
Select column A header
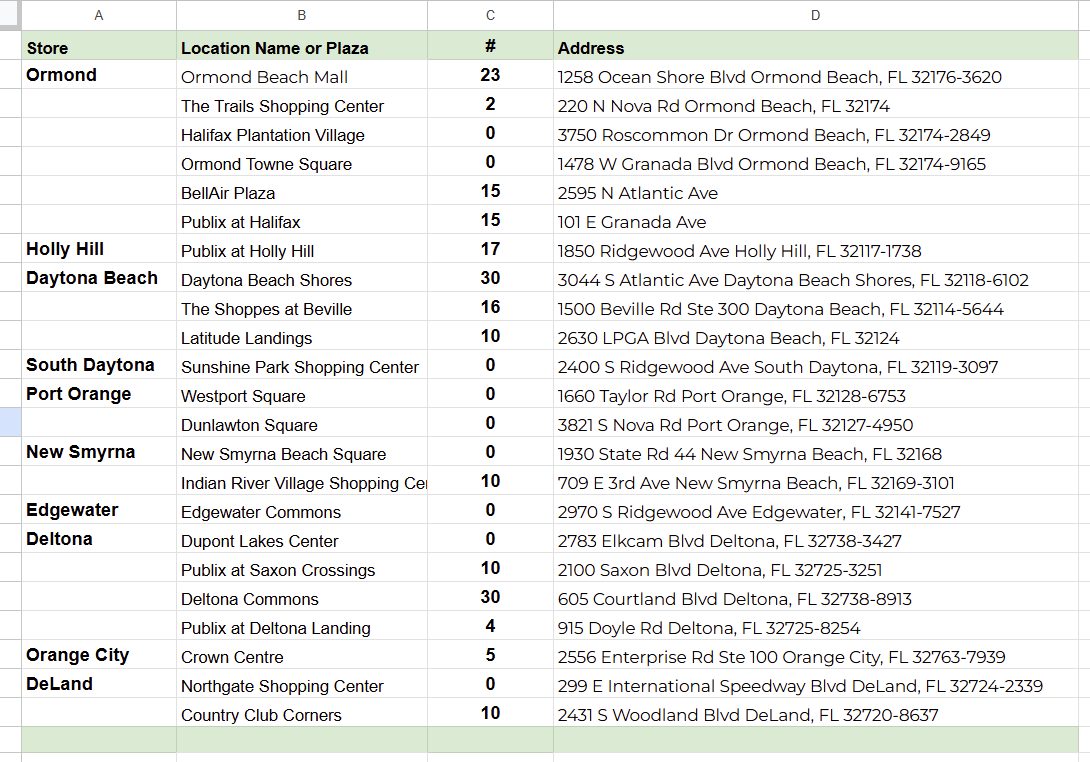coord(99,15)
